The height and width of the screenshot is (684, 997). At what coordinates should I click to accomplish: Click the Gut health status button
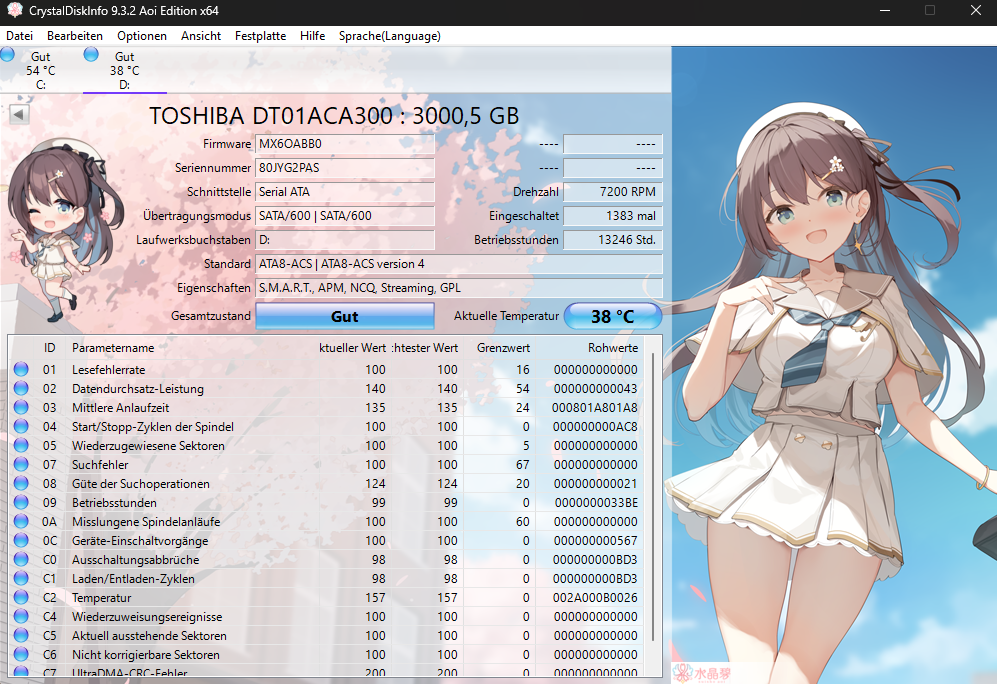[345, 316]
